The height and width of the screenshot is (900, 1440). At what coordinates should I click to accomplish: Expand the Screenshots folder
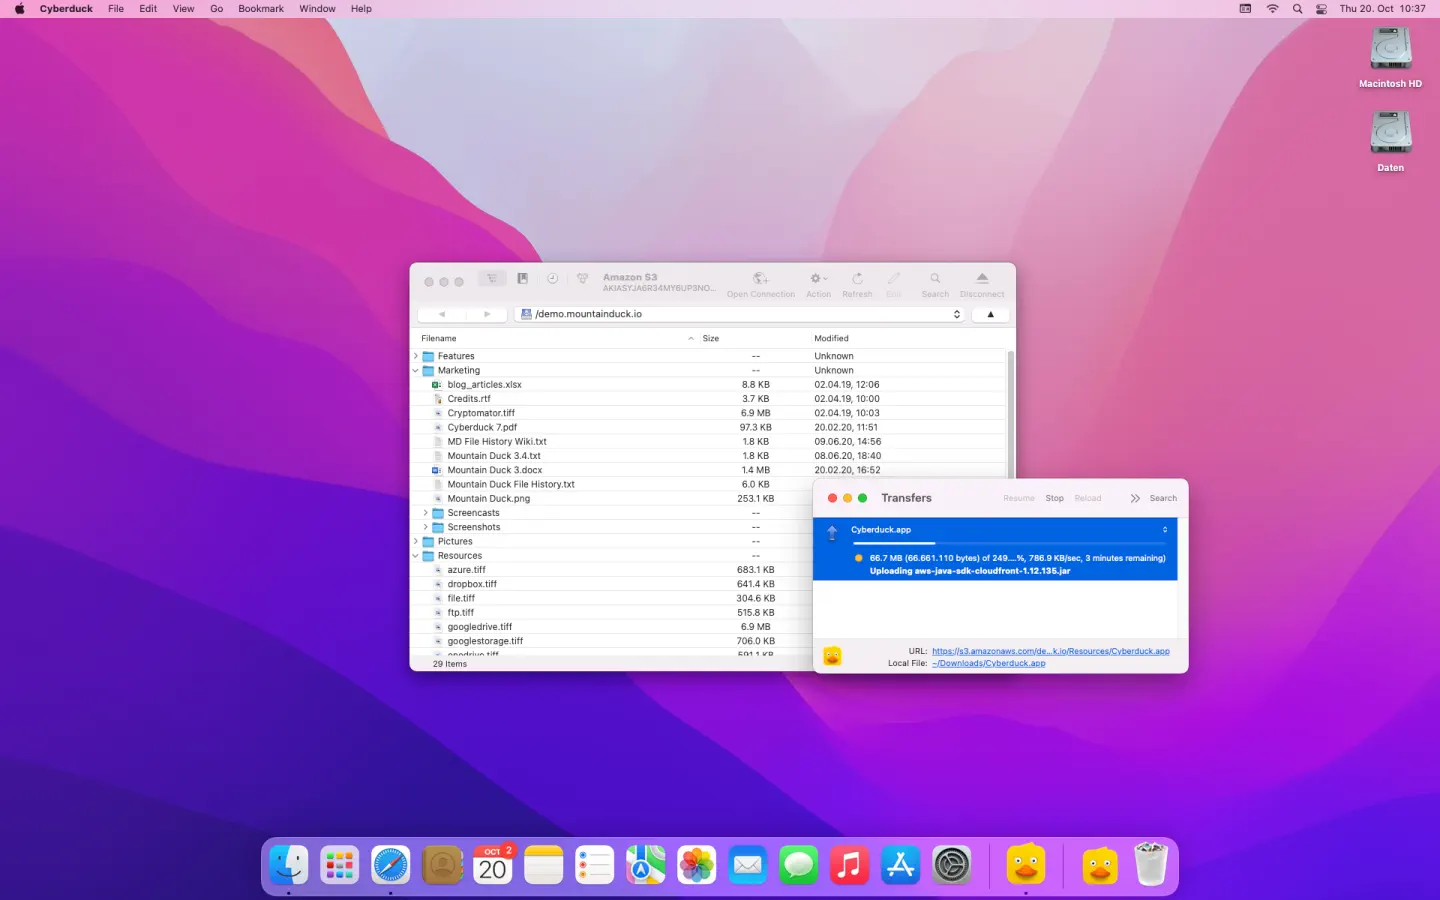426,527
